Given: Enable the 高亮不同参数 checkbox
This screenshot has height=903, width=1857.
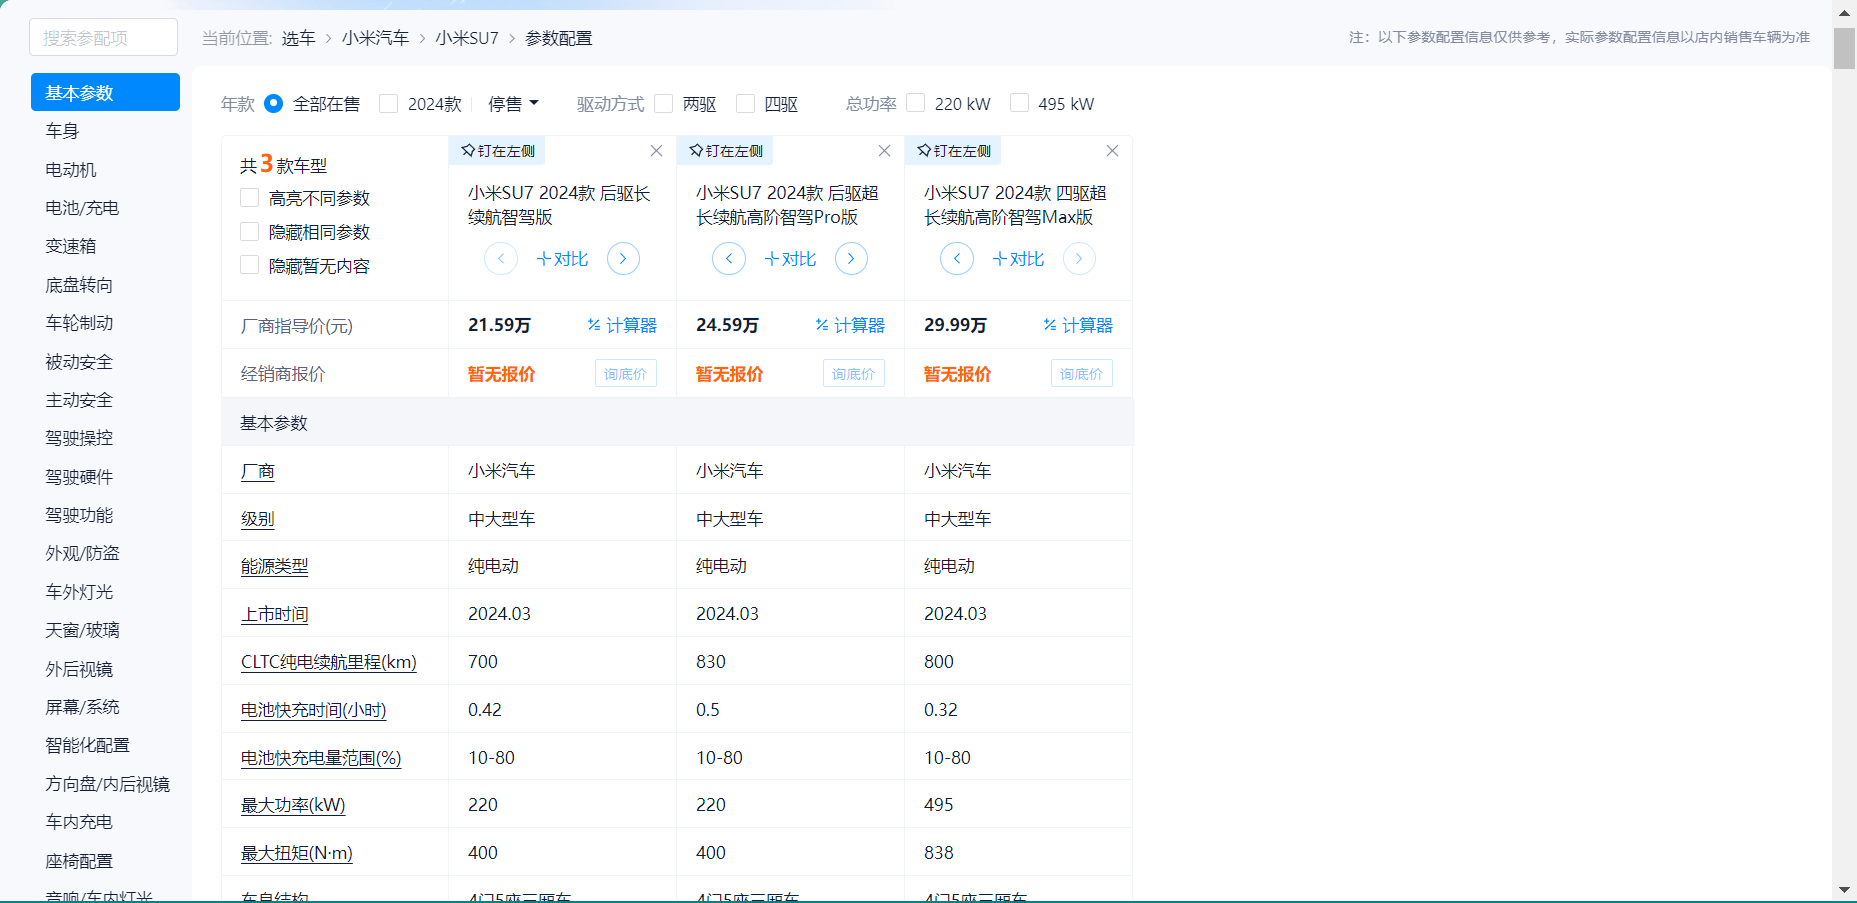Looking at the screenshot, I should (250, 198).
